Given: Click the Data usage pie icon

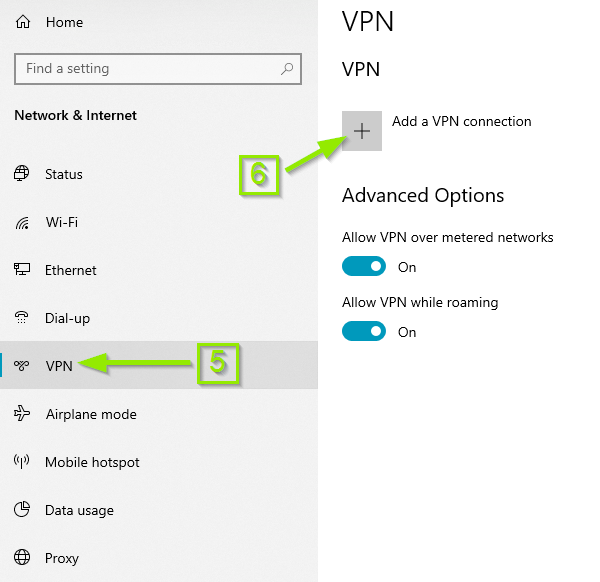Looking at the screenshot, I should pyautogui.click(x=22, y=509).
